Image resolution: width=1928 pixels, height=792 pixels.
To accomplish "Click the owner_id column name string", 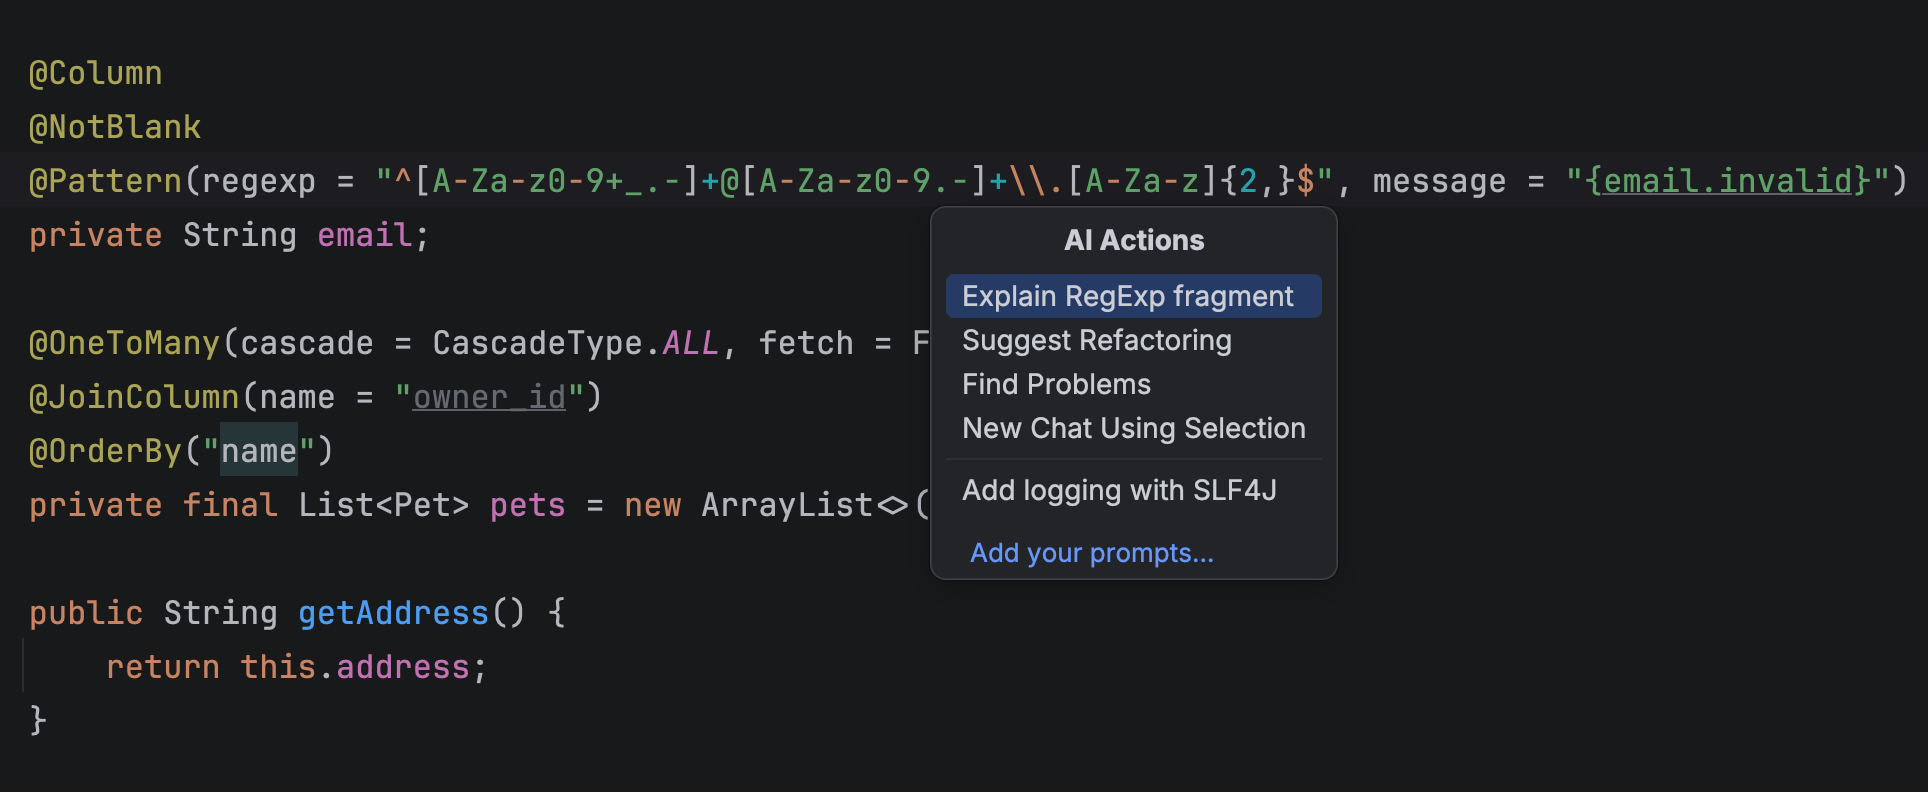I will (489, 397).
